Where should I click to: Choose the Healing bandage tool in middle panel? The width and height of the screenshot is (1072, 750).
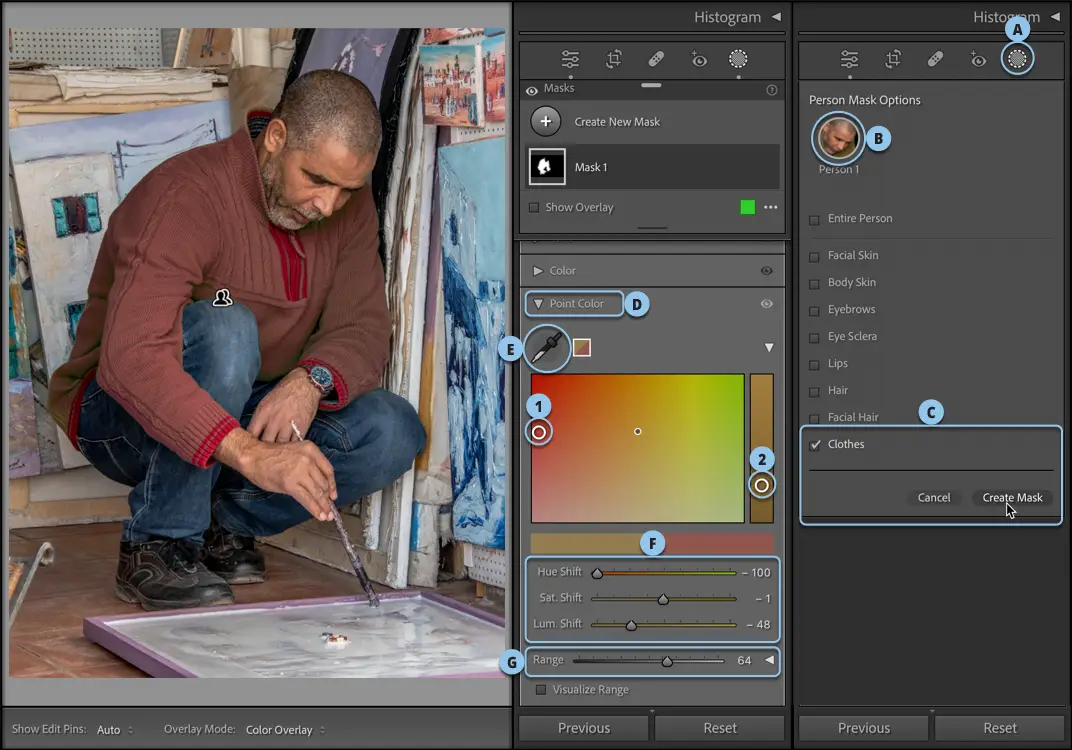click(656, 59)
